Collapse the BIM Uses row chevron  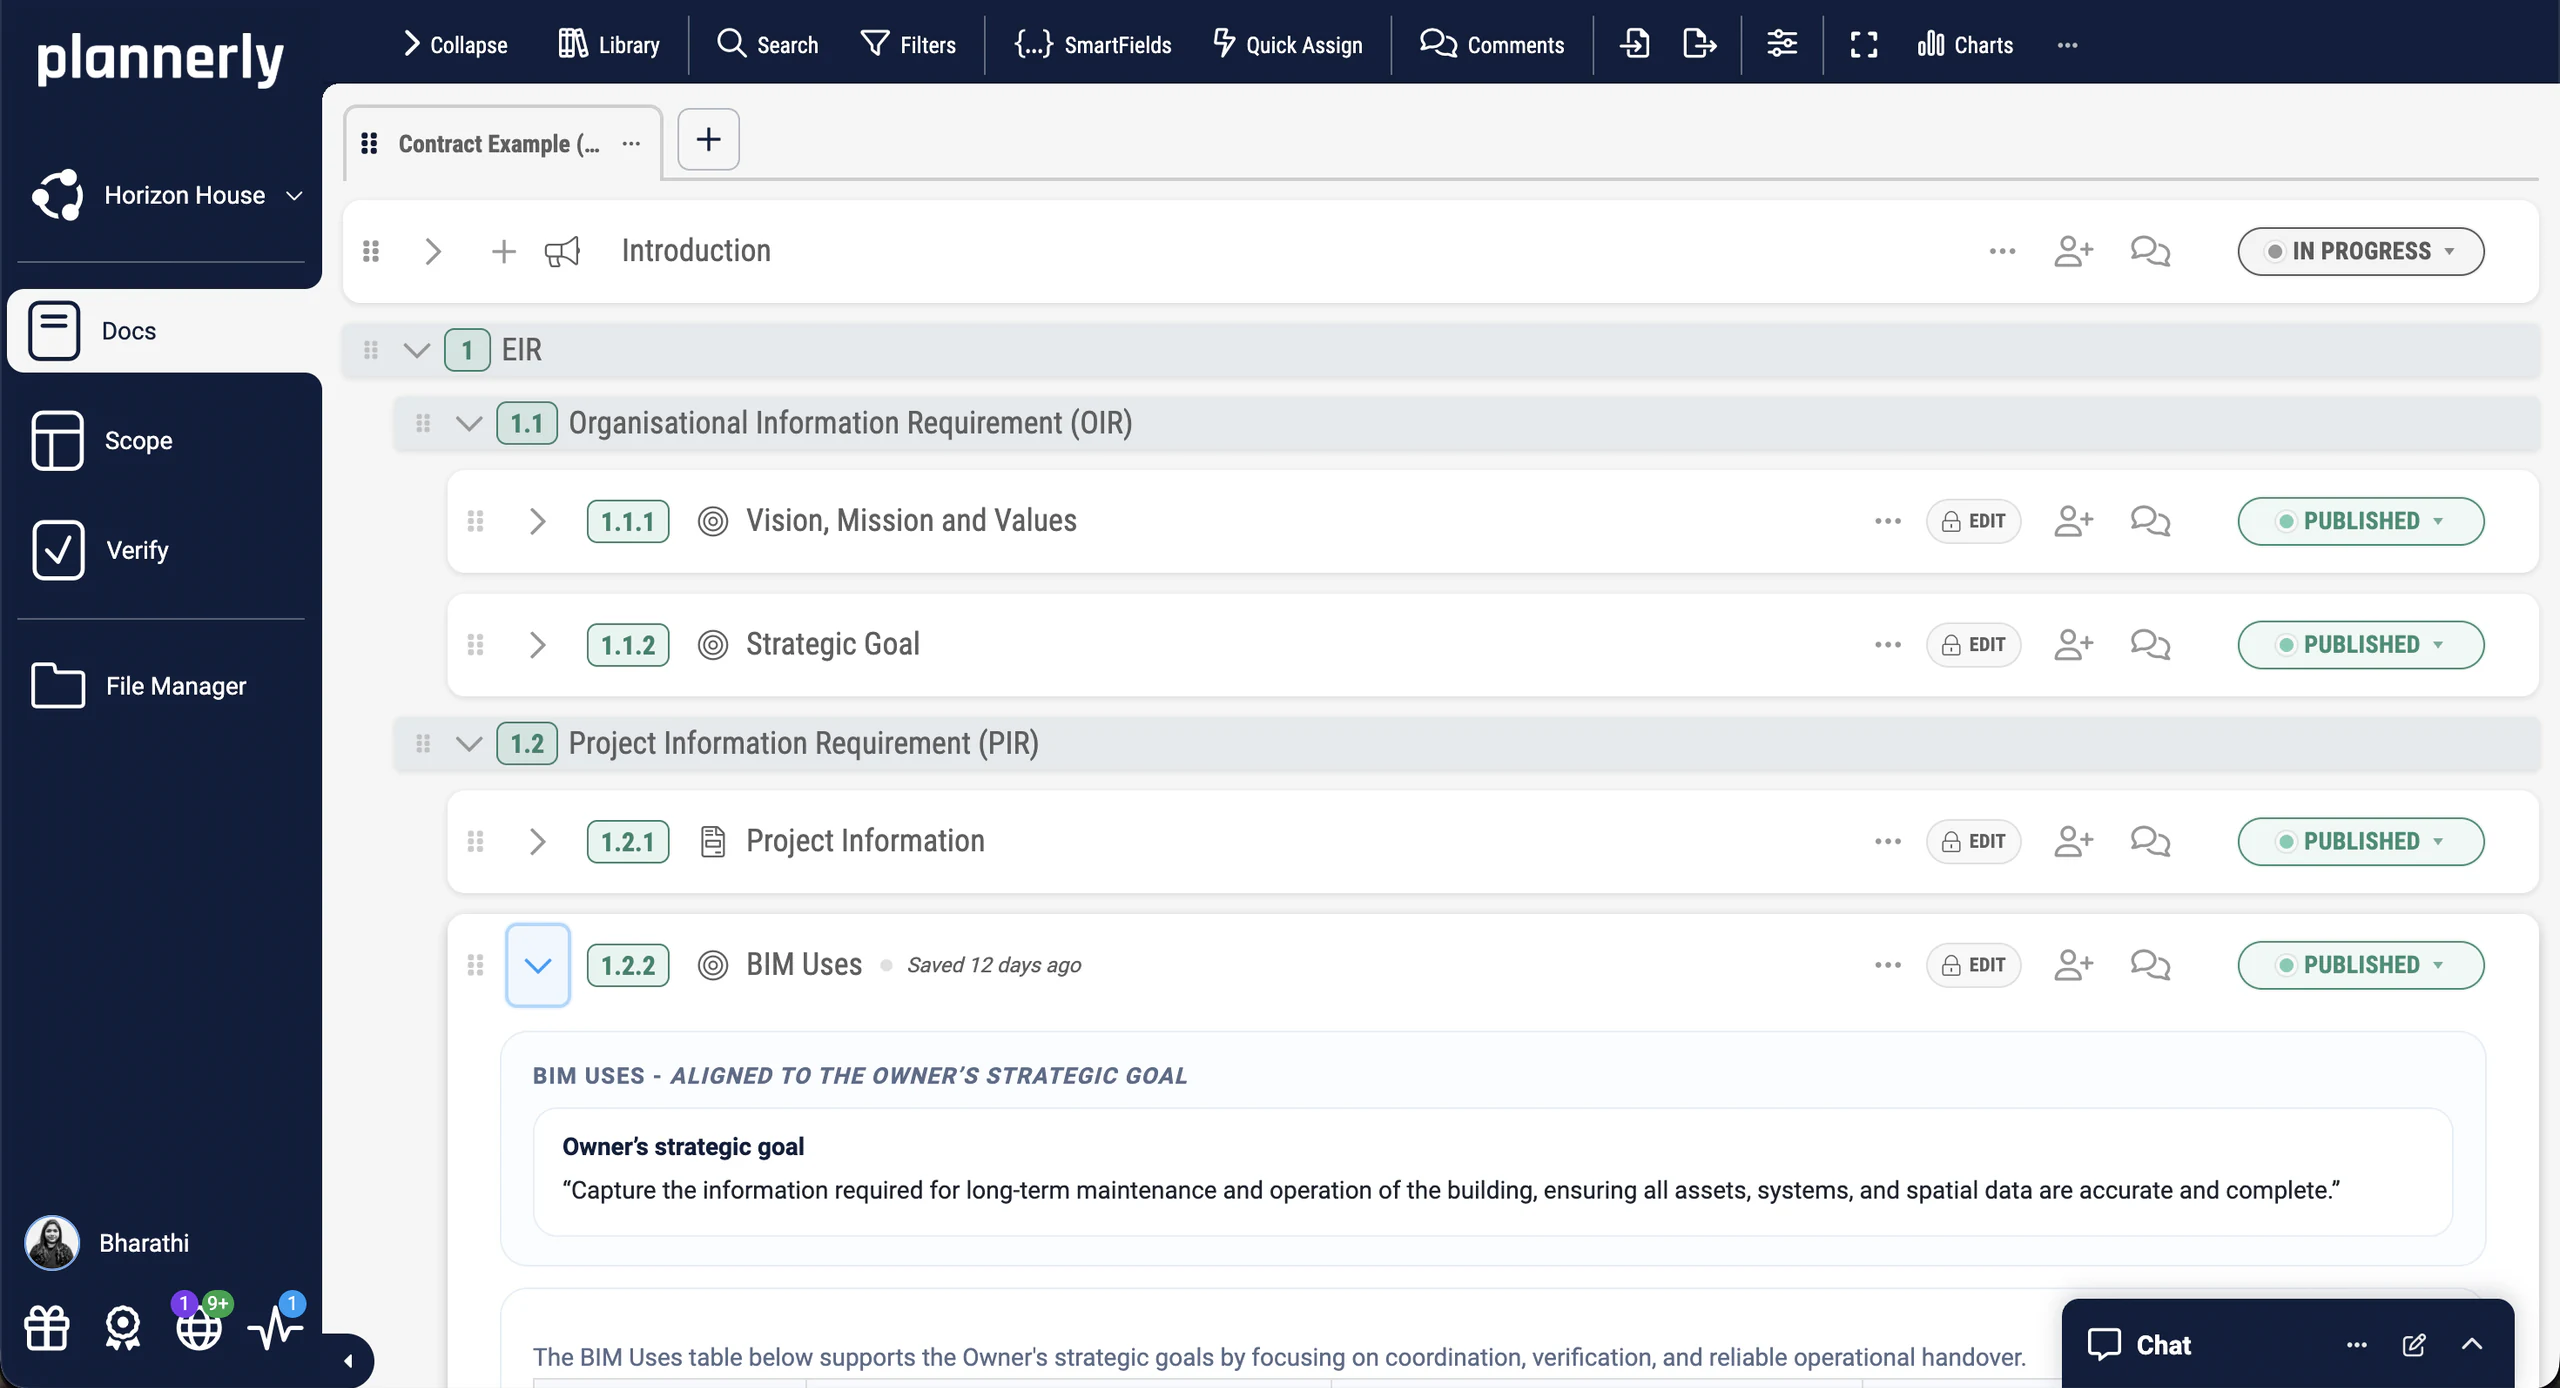538,965
